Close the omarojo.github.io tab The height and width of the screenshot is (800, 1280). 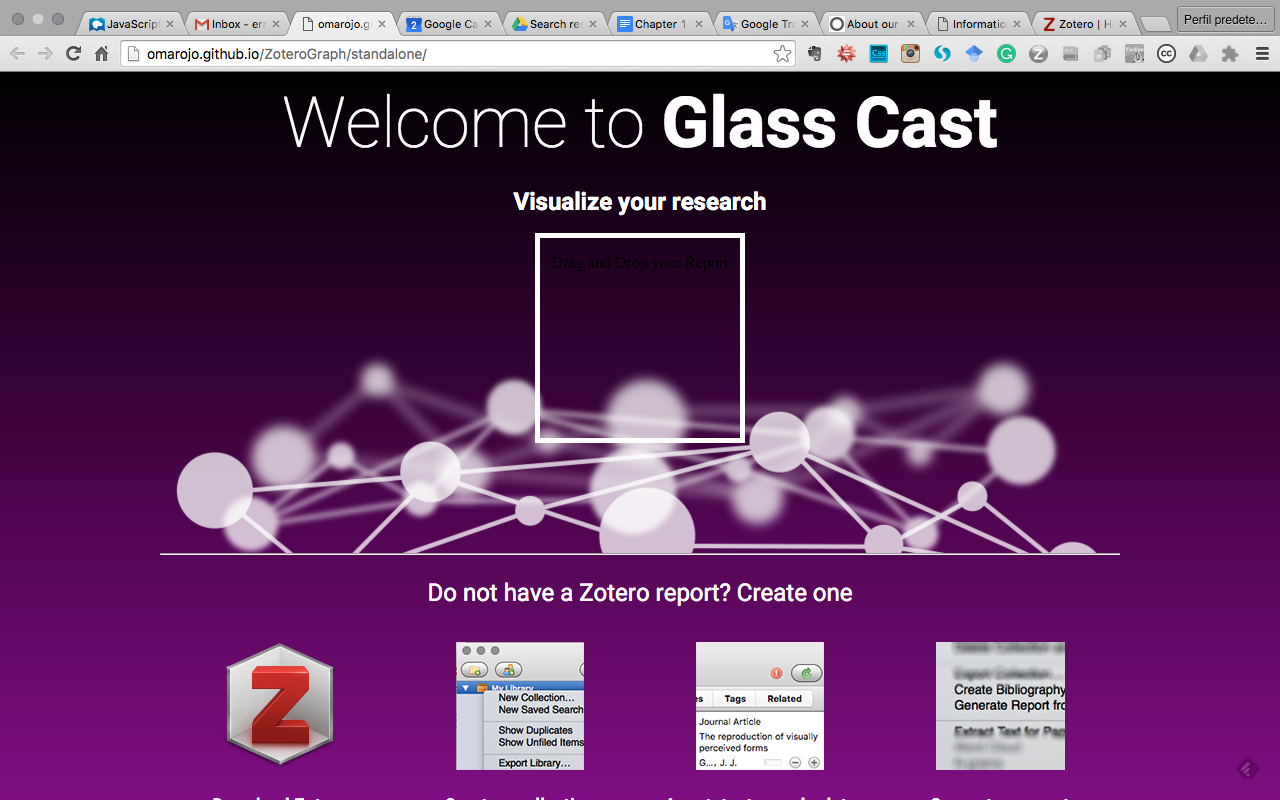(x=382, y=24)
